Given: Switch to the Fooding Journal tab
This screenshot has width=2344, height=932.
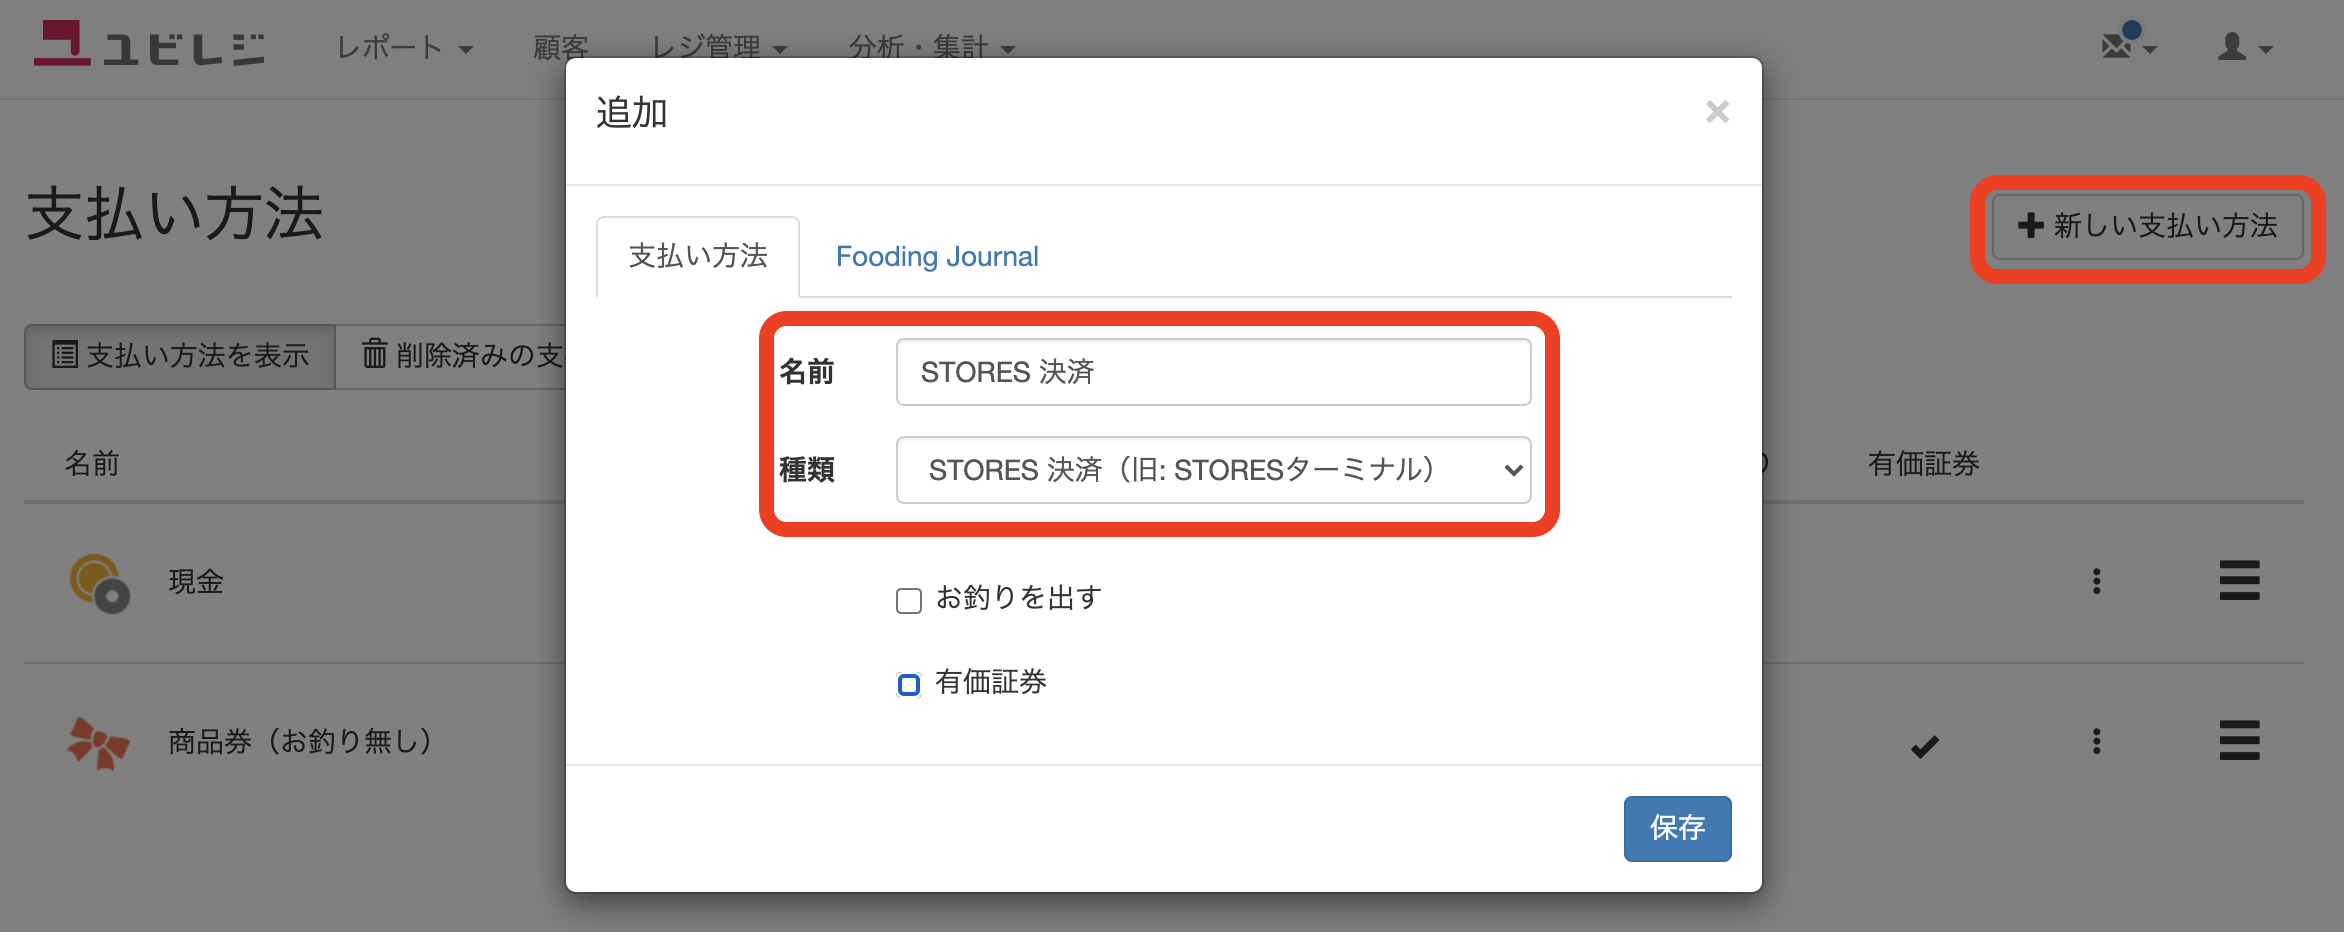Looking at the screenshot, I should tap(937, 257).
